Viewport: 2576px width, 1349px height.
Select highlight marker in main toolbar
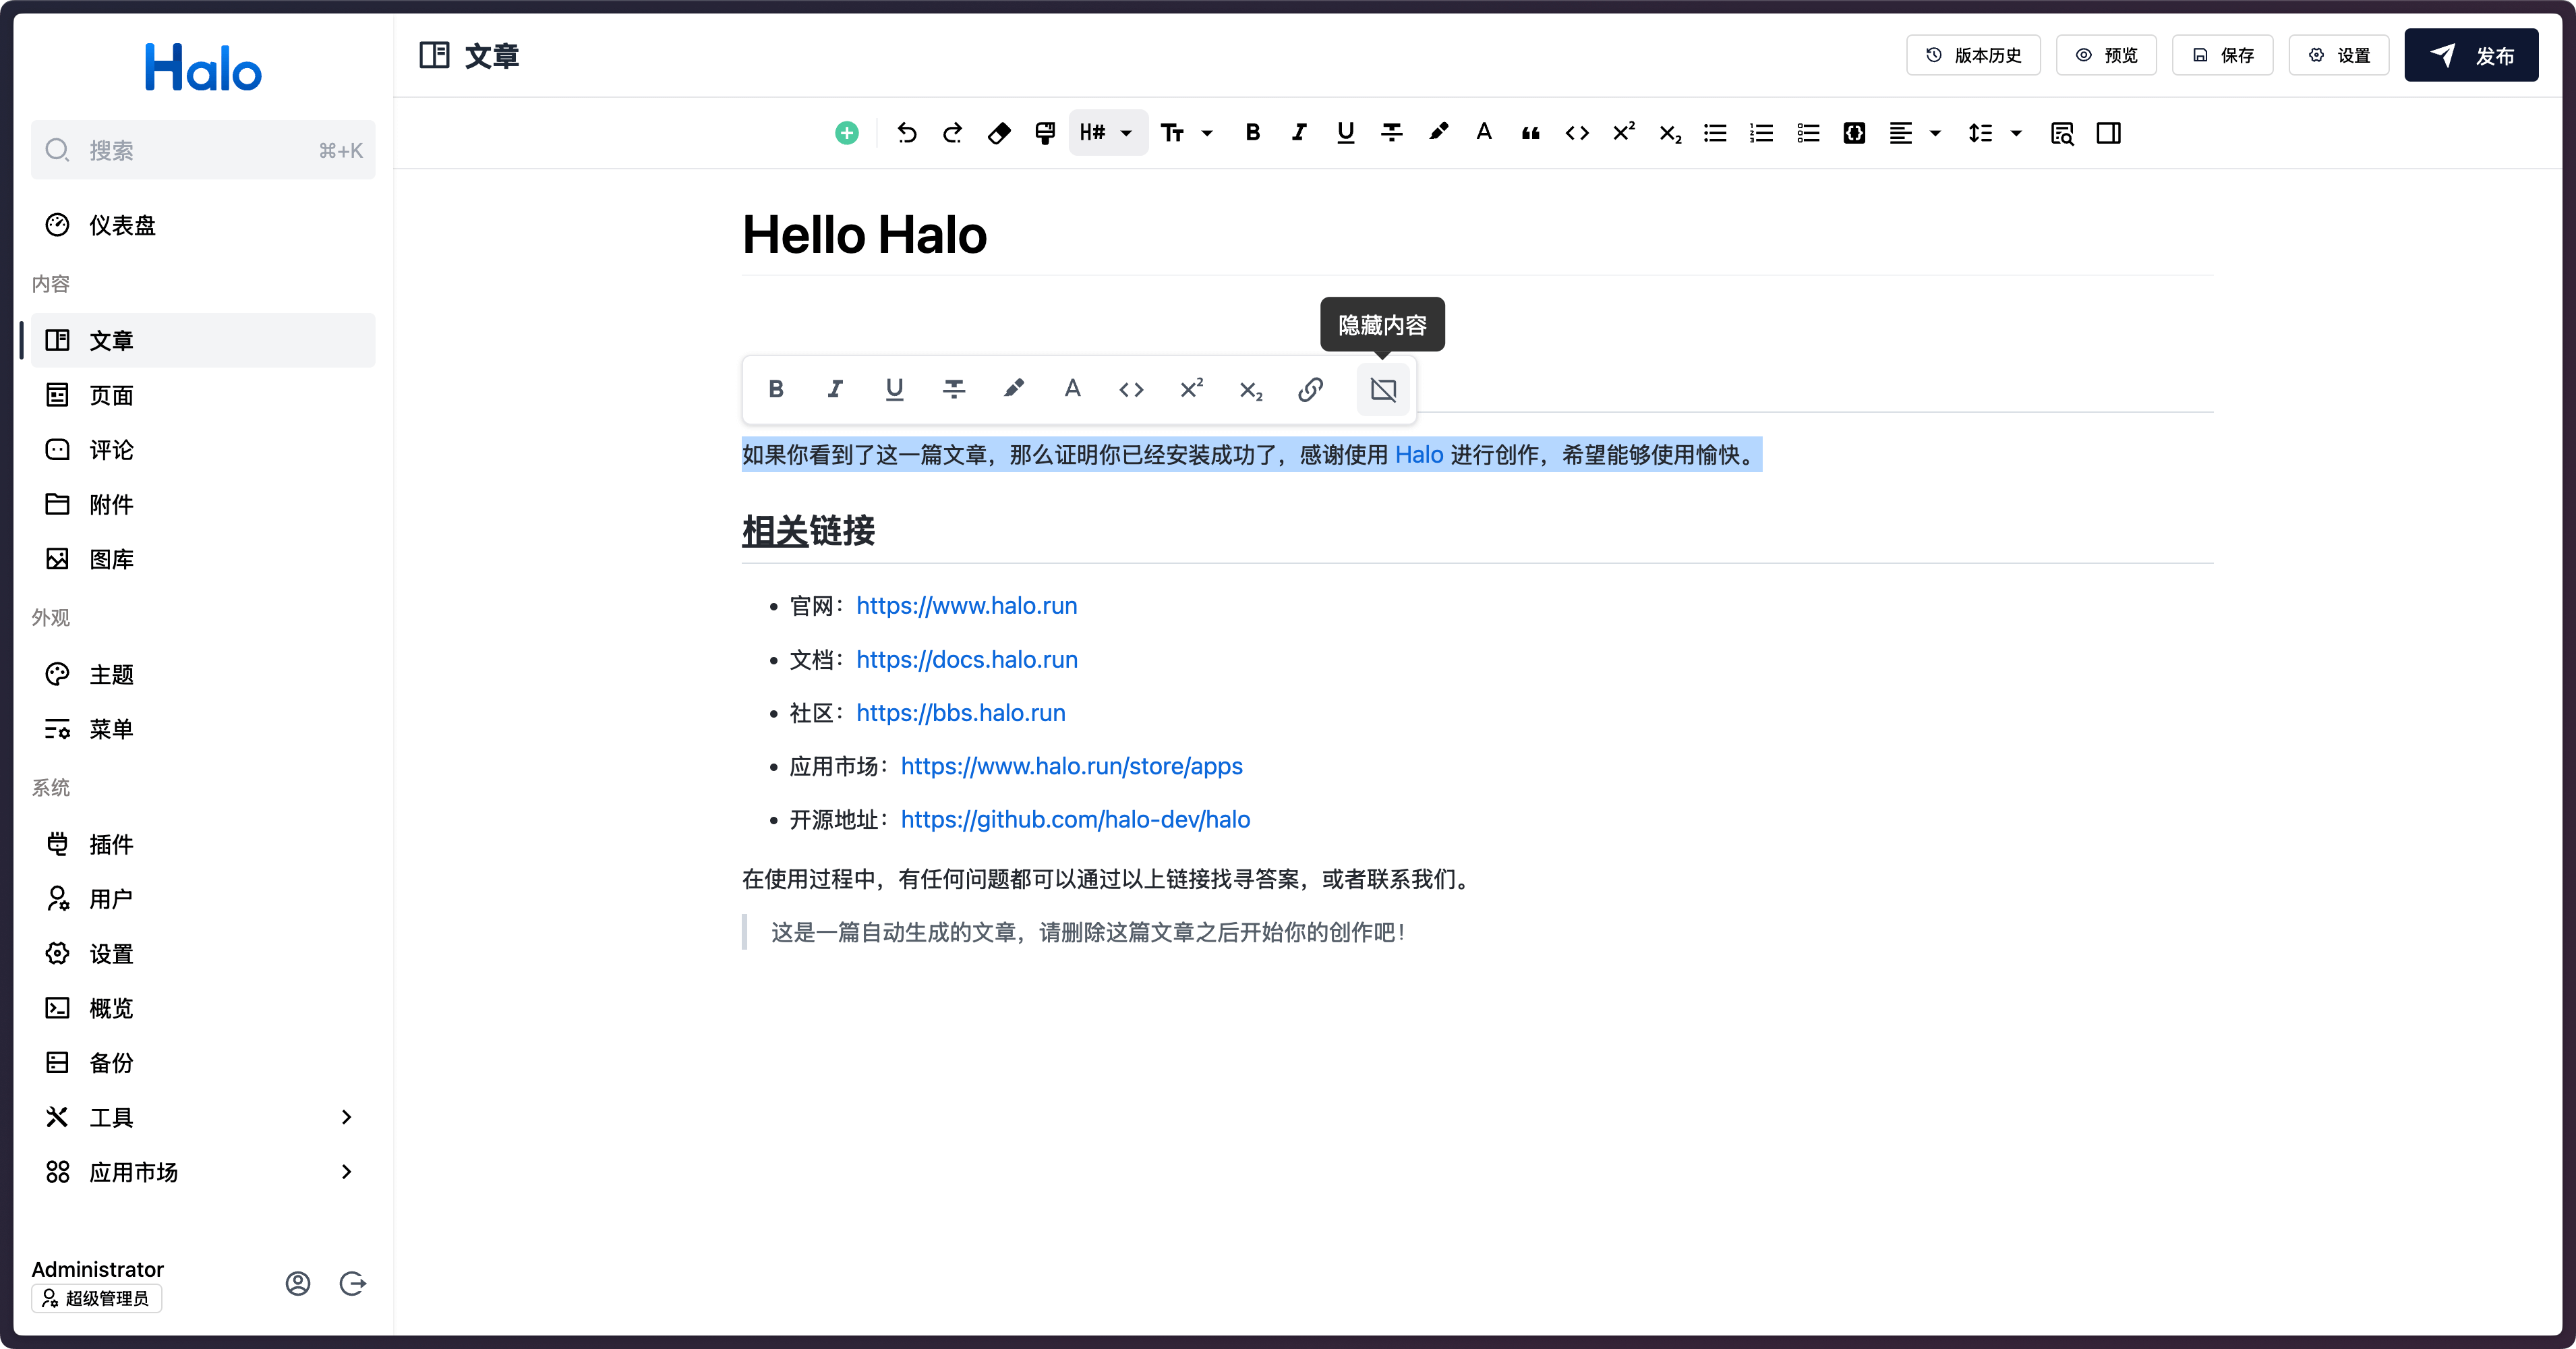(x=1438, y=133)
